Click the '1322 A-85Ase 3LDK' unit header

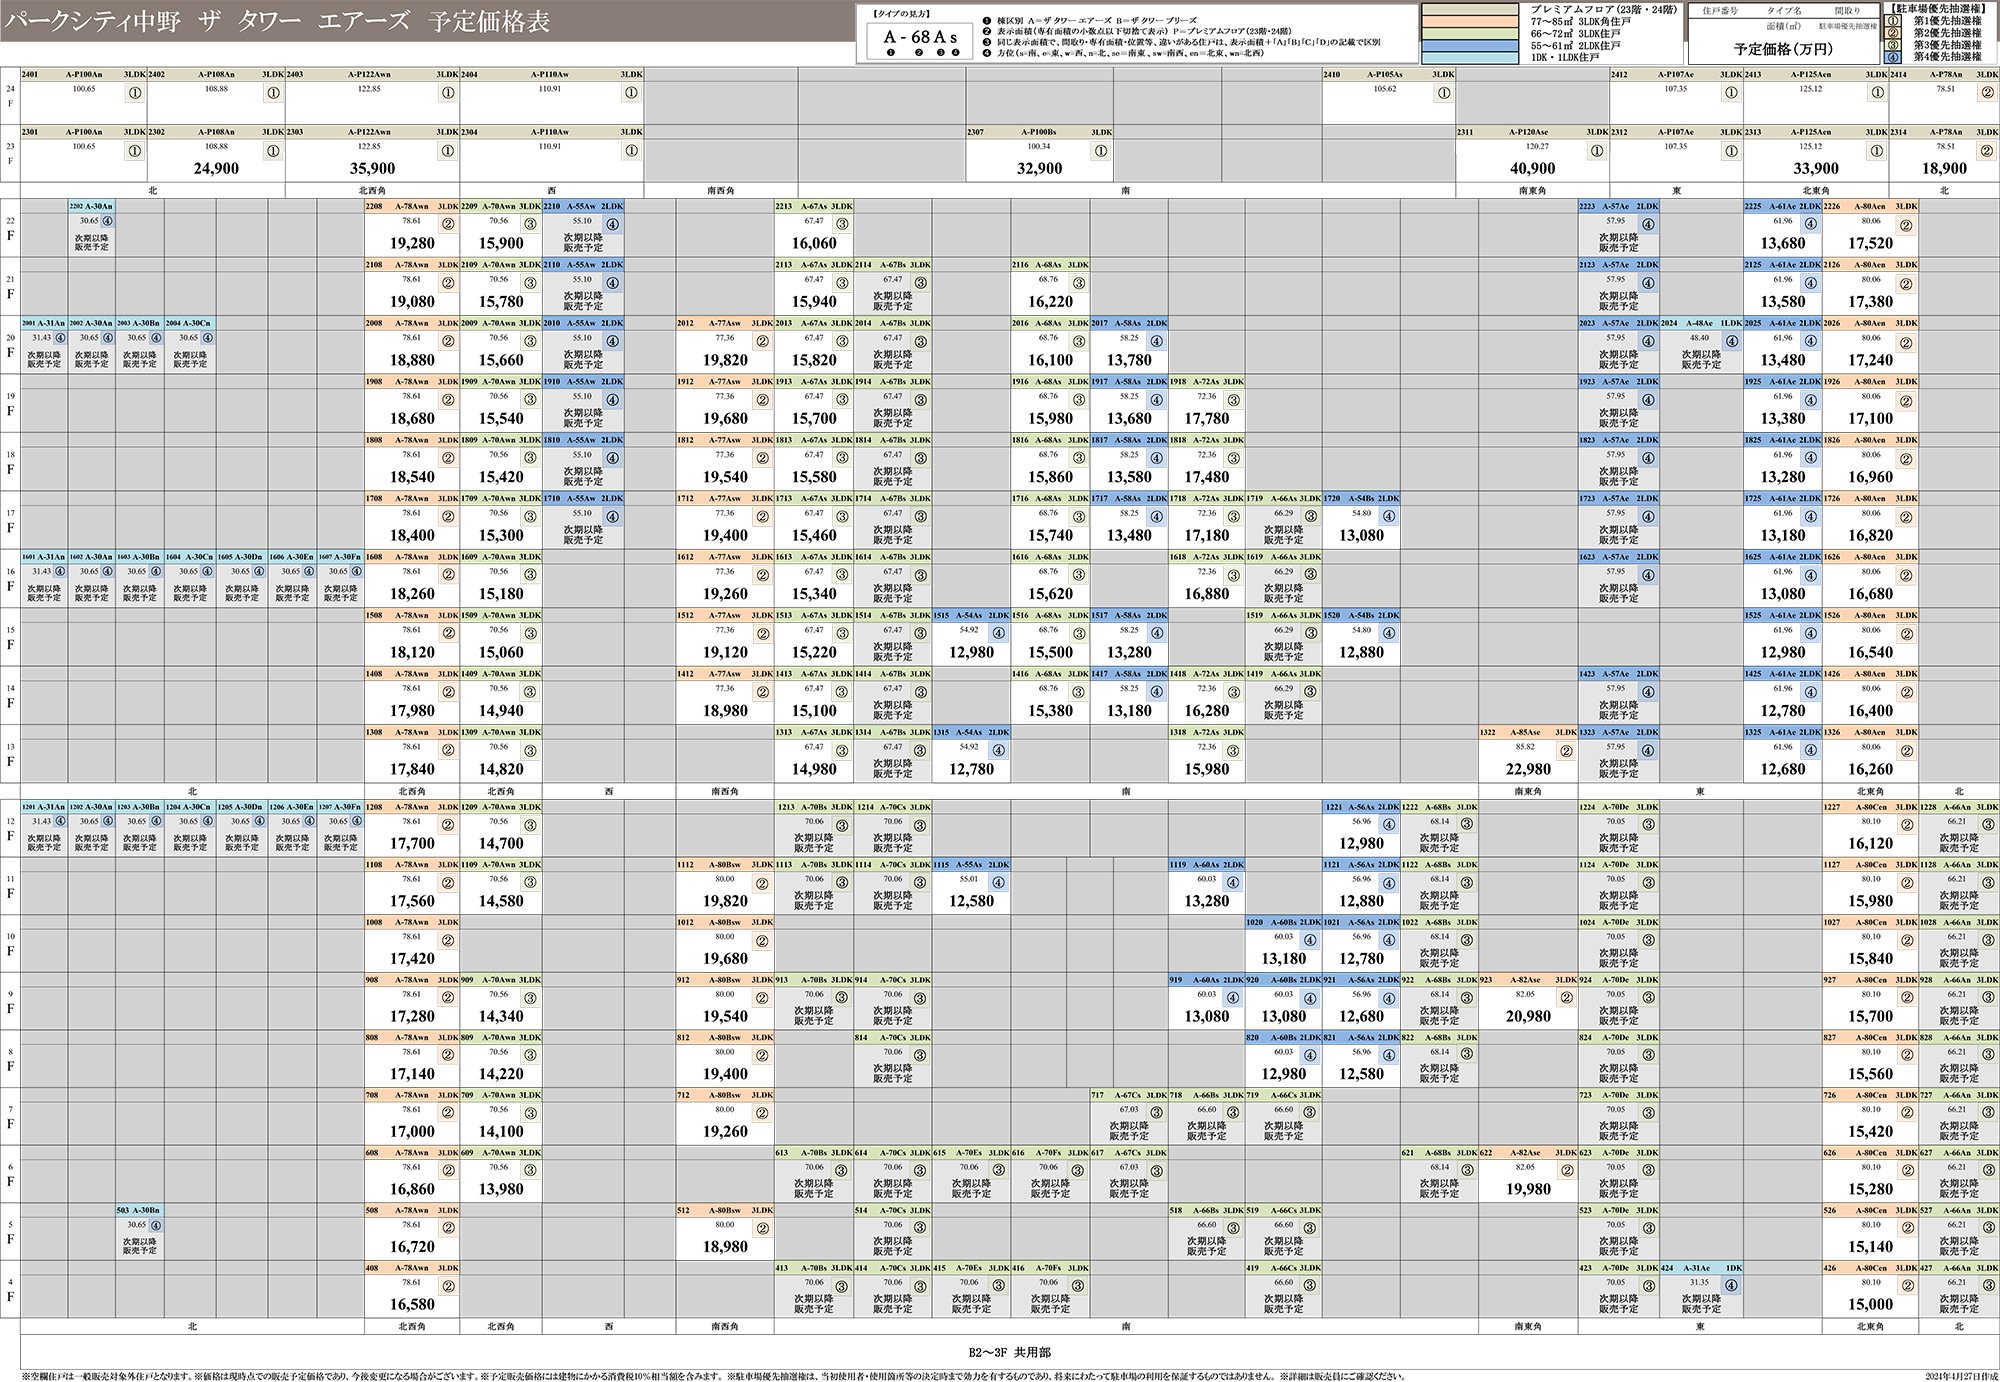pos(1528,732)
